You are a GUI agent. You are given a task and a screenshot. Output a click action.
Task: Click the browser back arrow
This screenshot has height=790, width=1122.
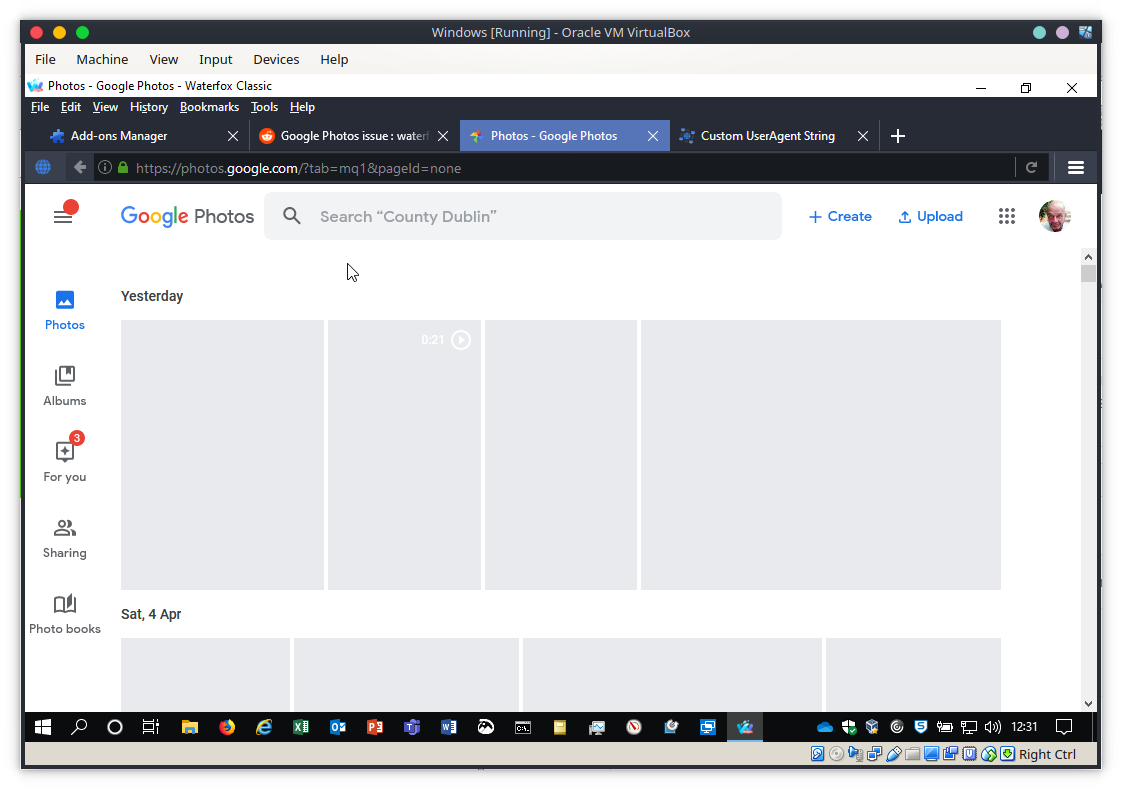click(x=79, y=167)
